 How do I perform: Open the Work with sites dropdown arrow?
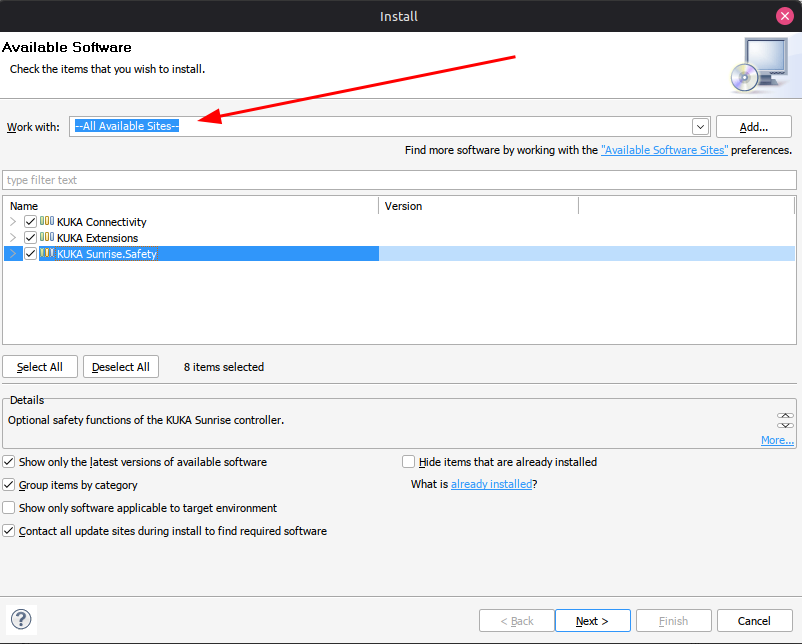click(700, 126)
